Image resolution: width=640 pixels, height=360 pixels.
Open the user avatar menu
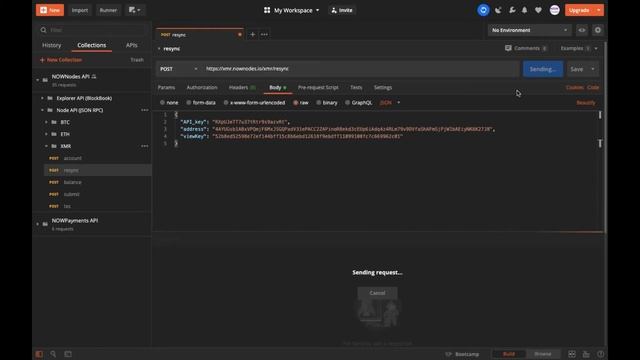(554, 10)
